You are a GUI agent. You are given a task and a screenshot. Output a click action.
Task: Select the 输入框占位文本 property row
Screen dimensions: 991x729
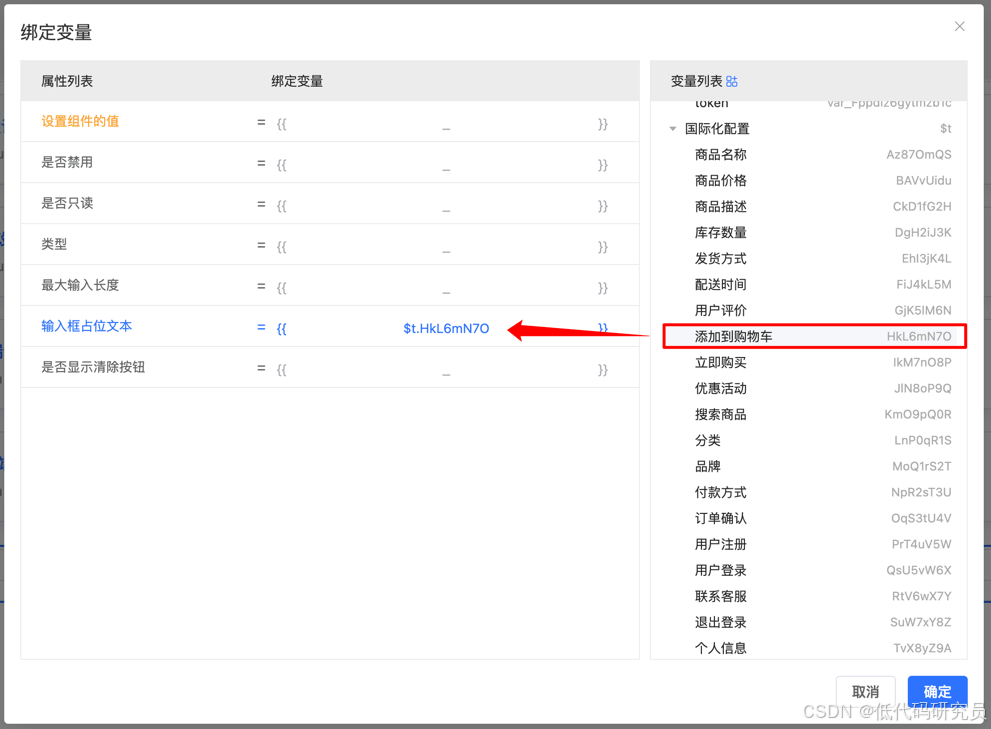click(x=330, y=326)
